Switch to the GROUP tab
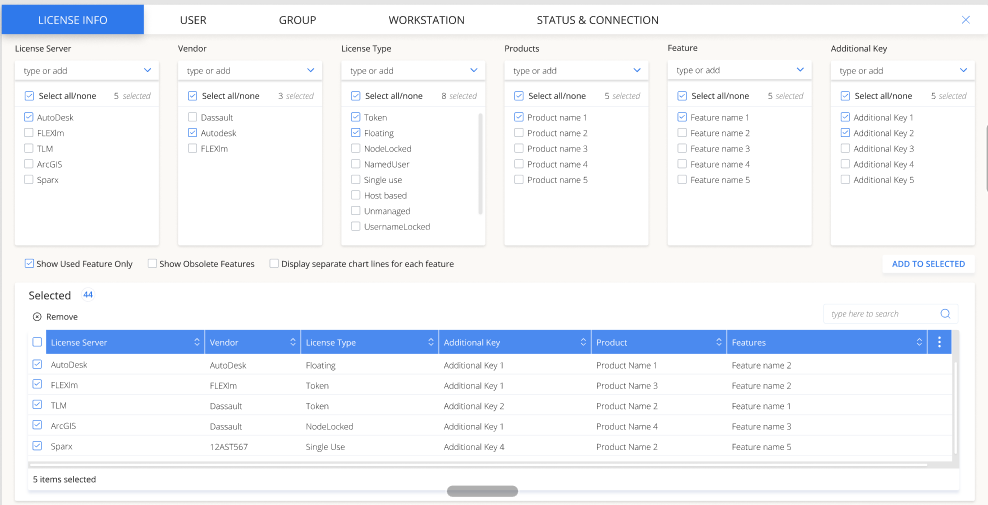This screenshot has height=505, width=988. pyautogui.click(x=297, y=20)
